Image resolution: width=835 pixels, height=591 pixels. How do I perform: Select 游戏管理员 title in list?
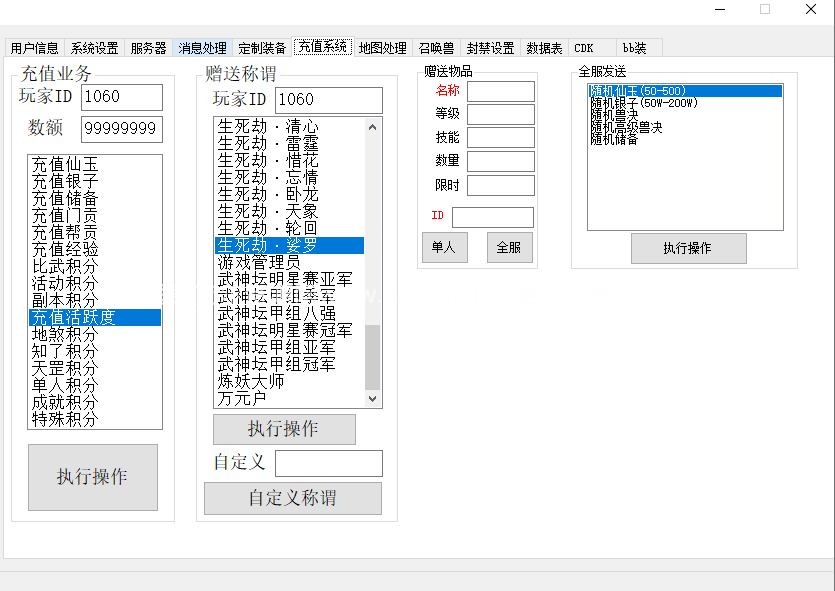tap(259, 262)
